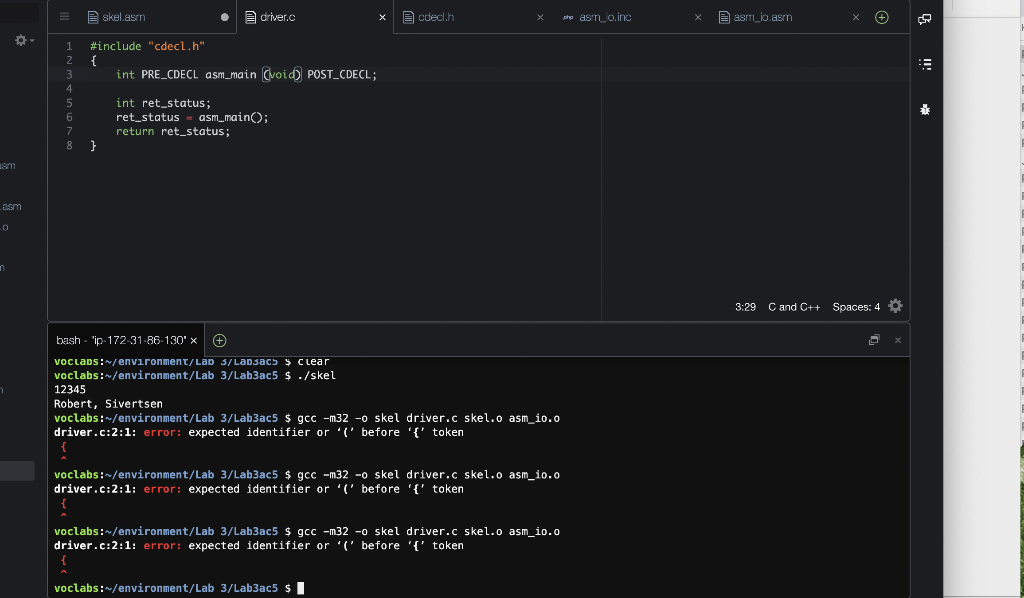This screenshot has width=1024, height=598.
Task: Close the bash terminal tab
Action: [194, 341]
